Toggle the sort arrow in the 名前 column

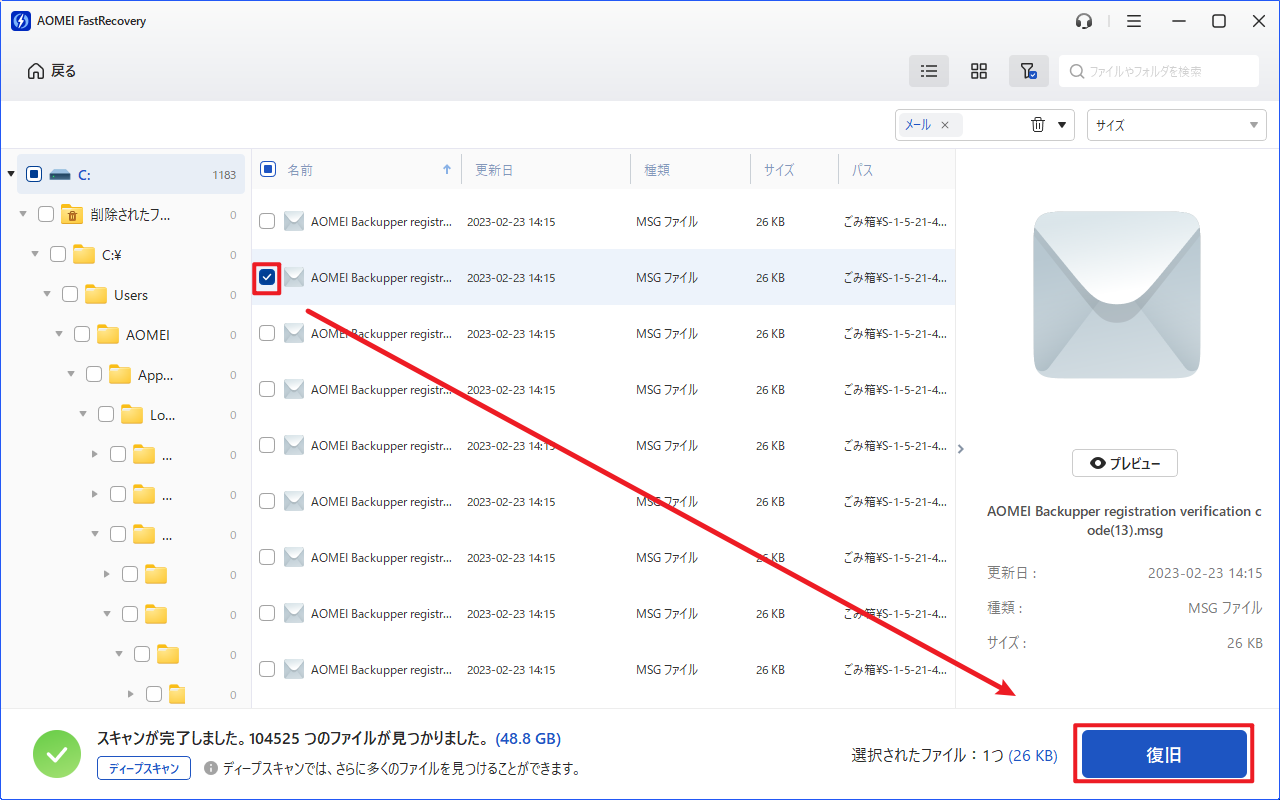click(447, 170)
